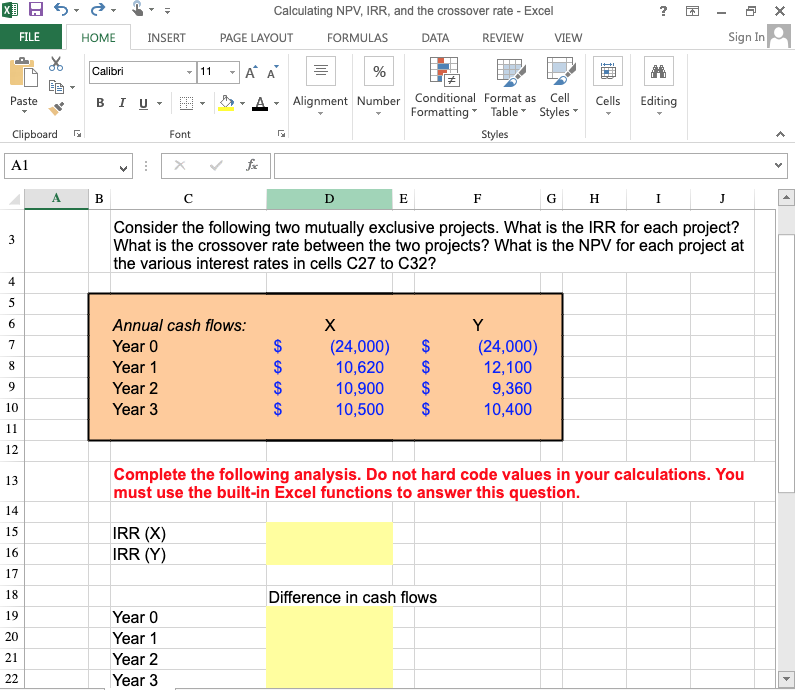Open Customize Quick Access Toolbar dropdown
The height and width of the screenshot is (690, 795).
(167, 10)
